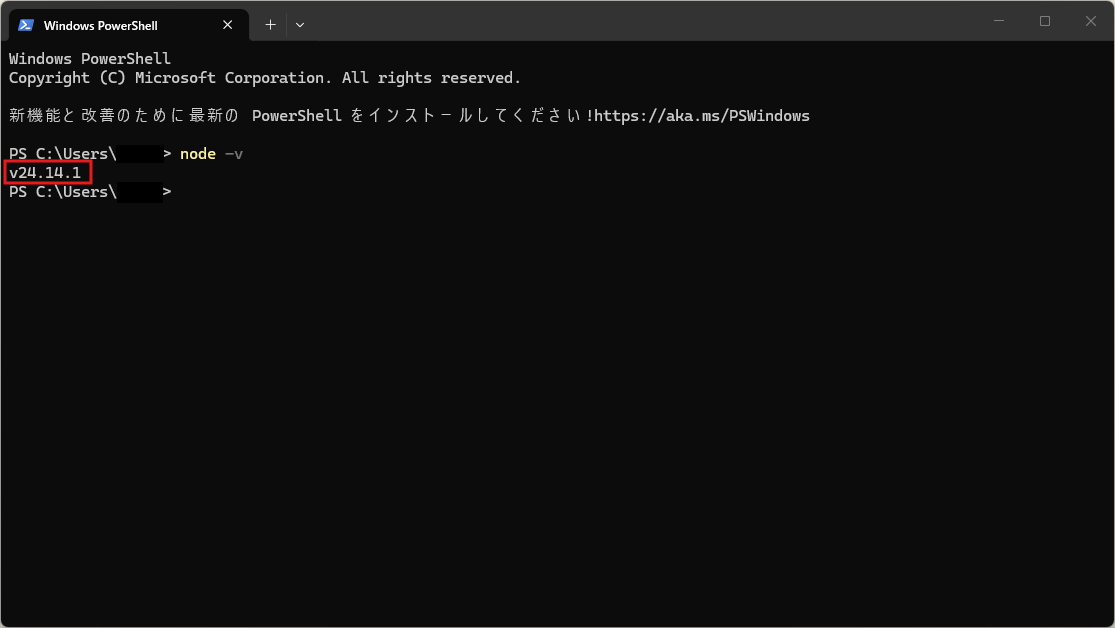Click the word PowerShell in Japanese message

[297, 116]
